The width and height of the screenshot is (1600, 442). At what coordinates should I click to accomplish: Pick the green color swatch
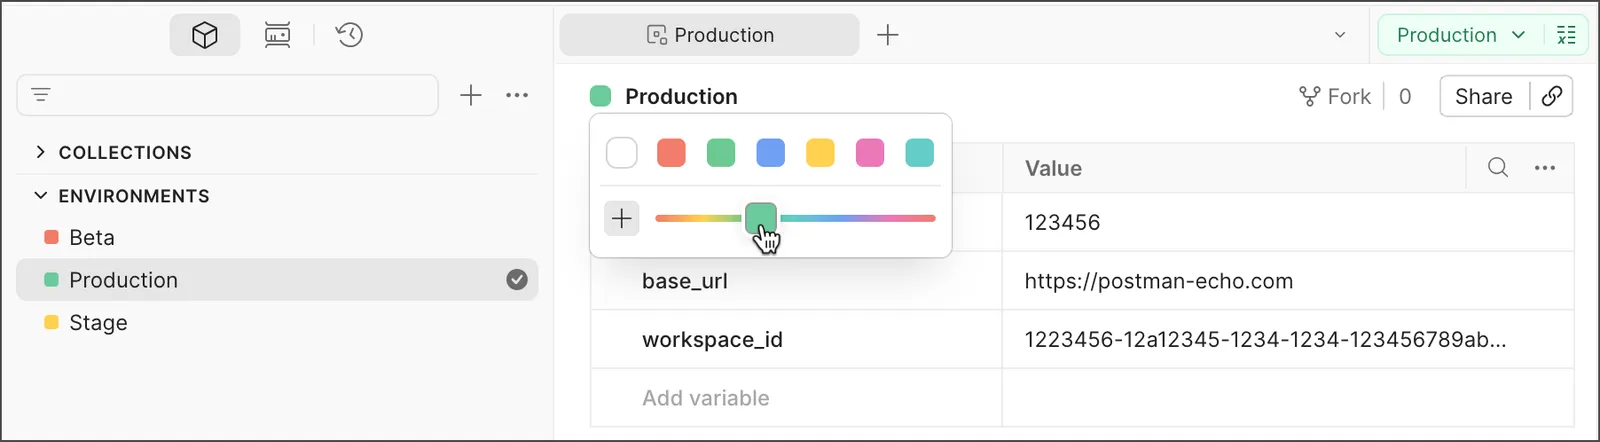coord(721,153)
